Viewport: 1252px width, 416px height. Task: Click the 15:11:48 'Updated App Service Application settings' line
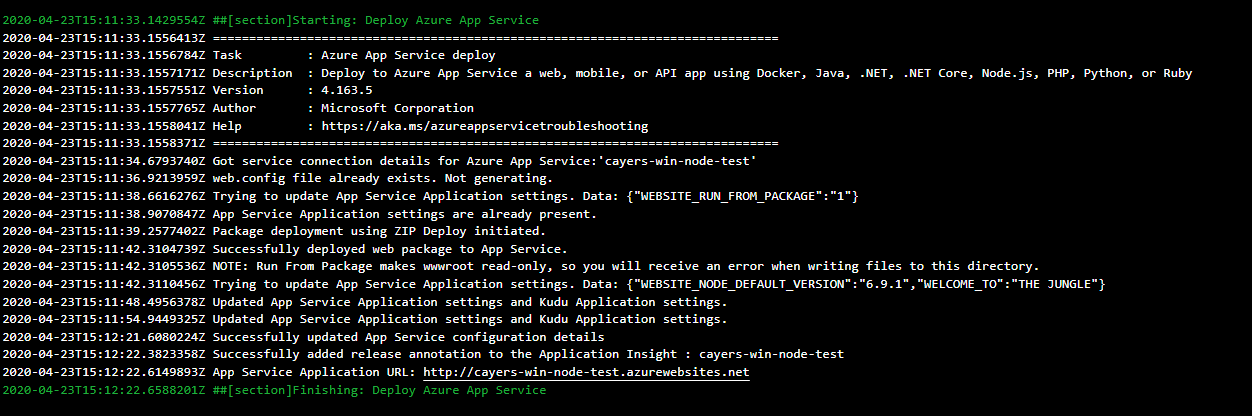365,302
